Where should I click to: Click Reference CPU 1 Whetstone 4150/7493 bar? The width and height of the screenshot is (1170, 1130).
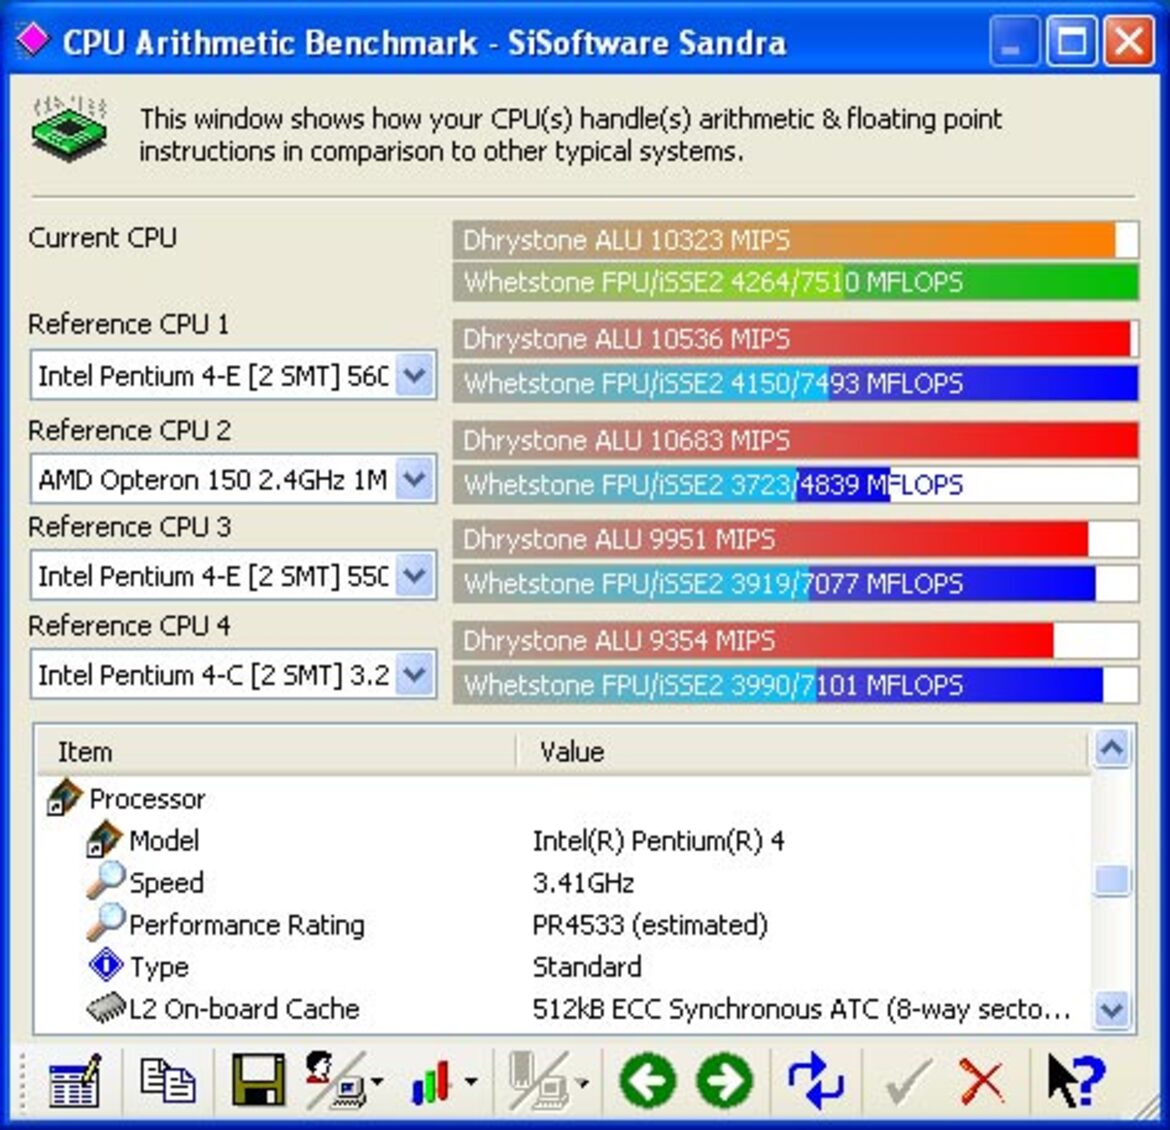click(795, 384)
